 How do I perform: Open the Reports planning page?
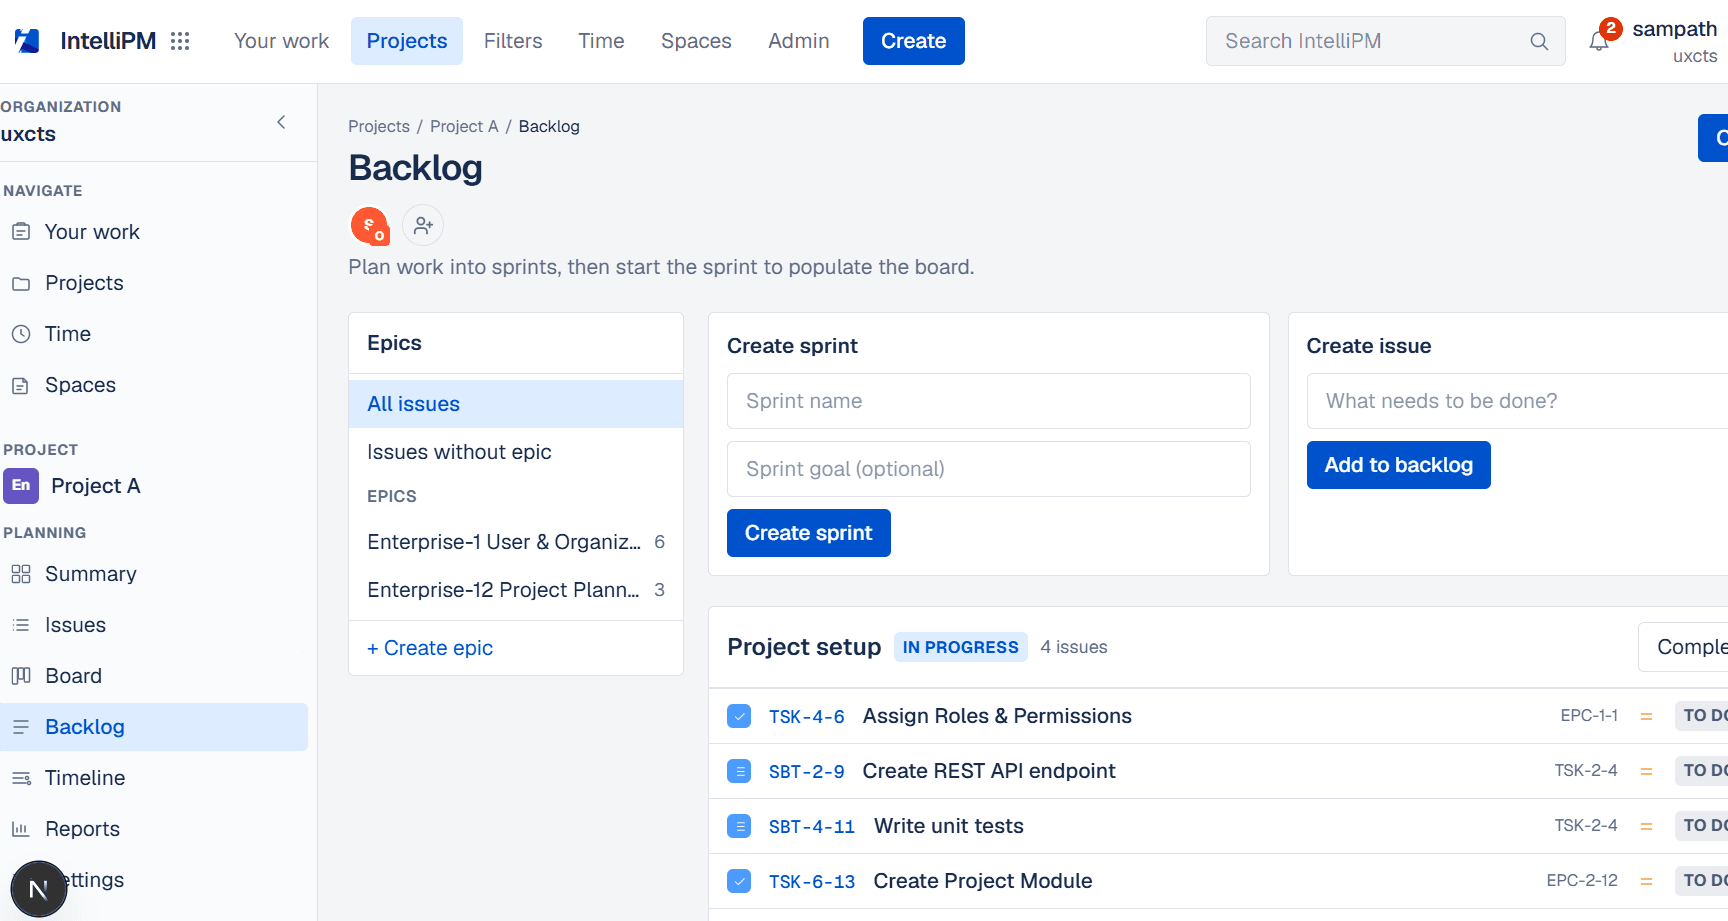154,829
